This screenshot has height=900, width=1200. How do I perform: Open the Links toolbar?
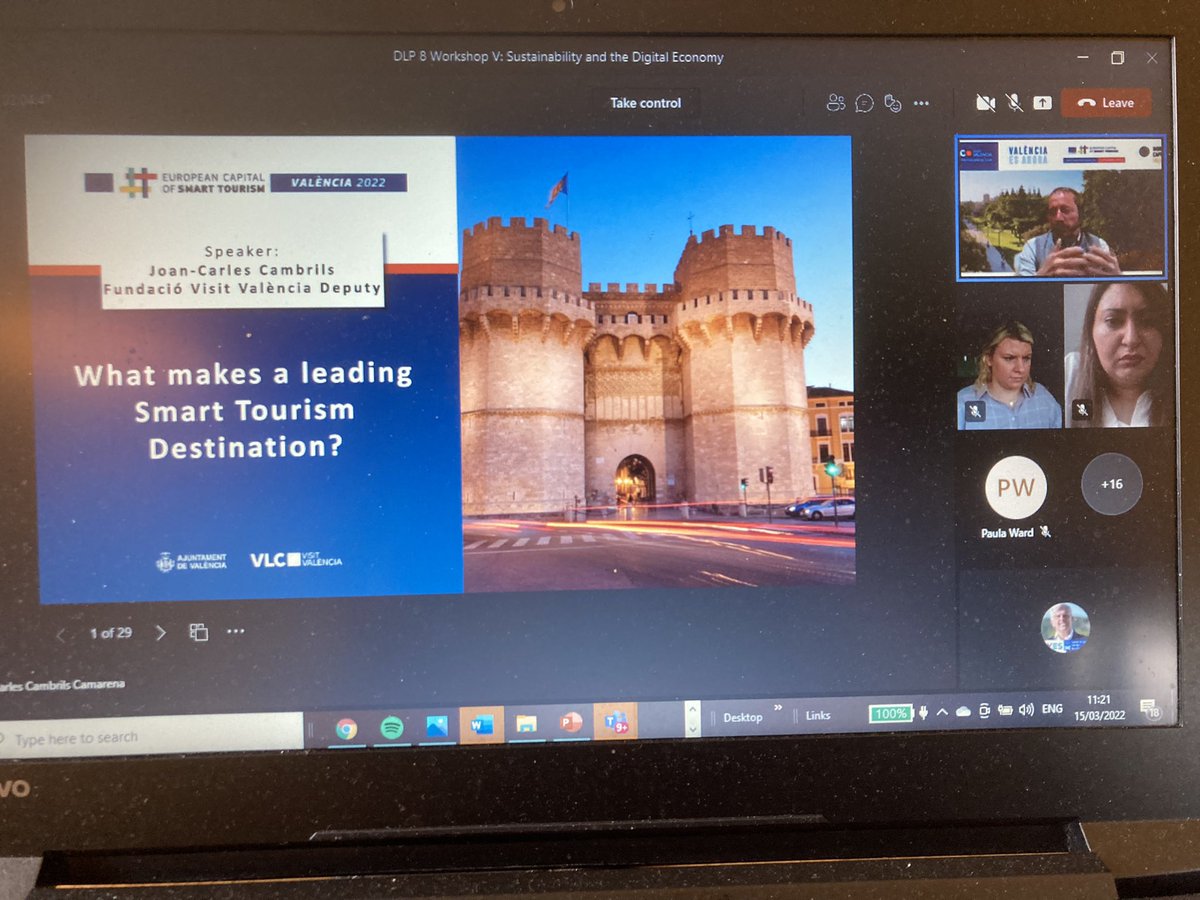click(818, 715)
